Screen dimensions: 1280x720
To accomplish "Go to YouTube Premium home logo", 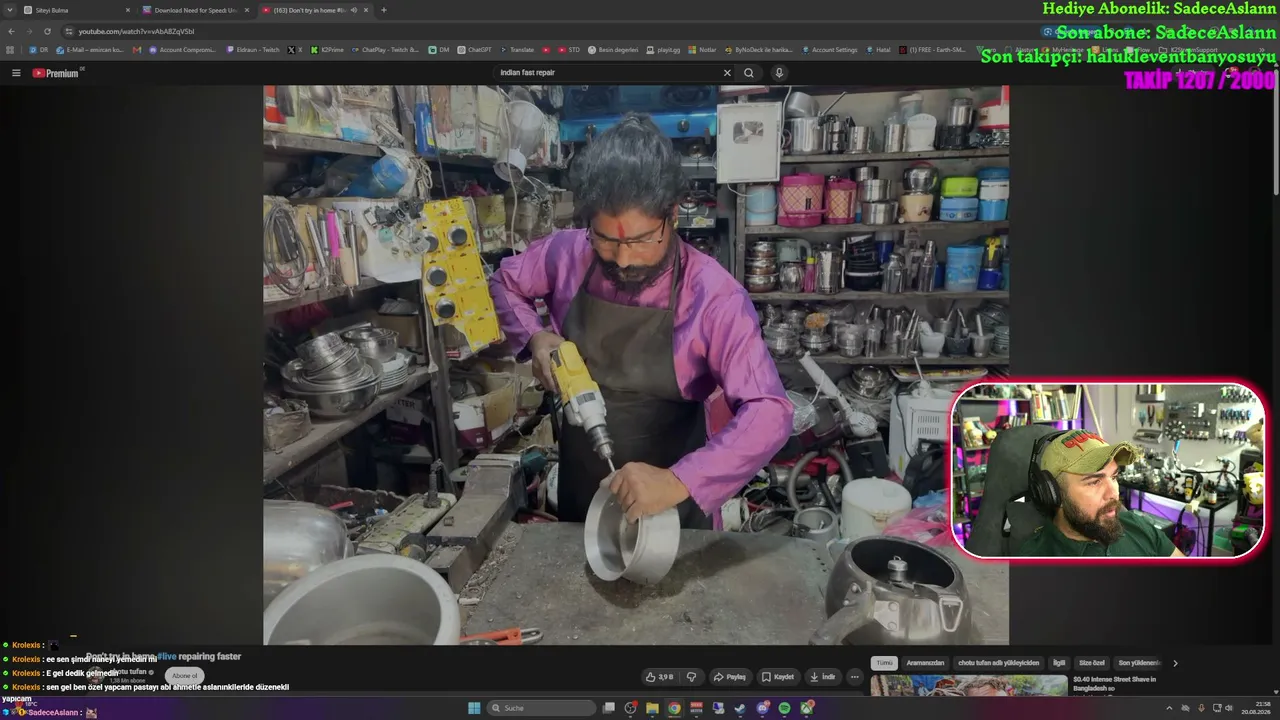I will point(56,73).
